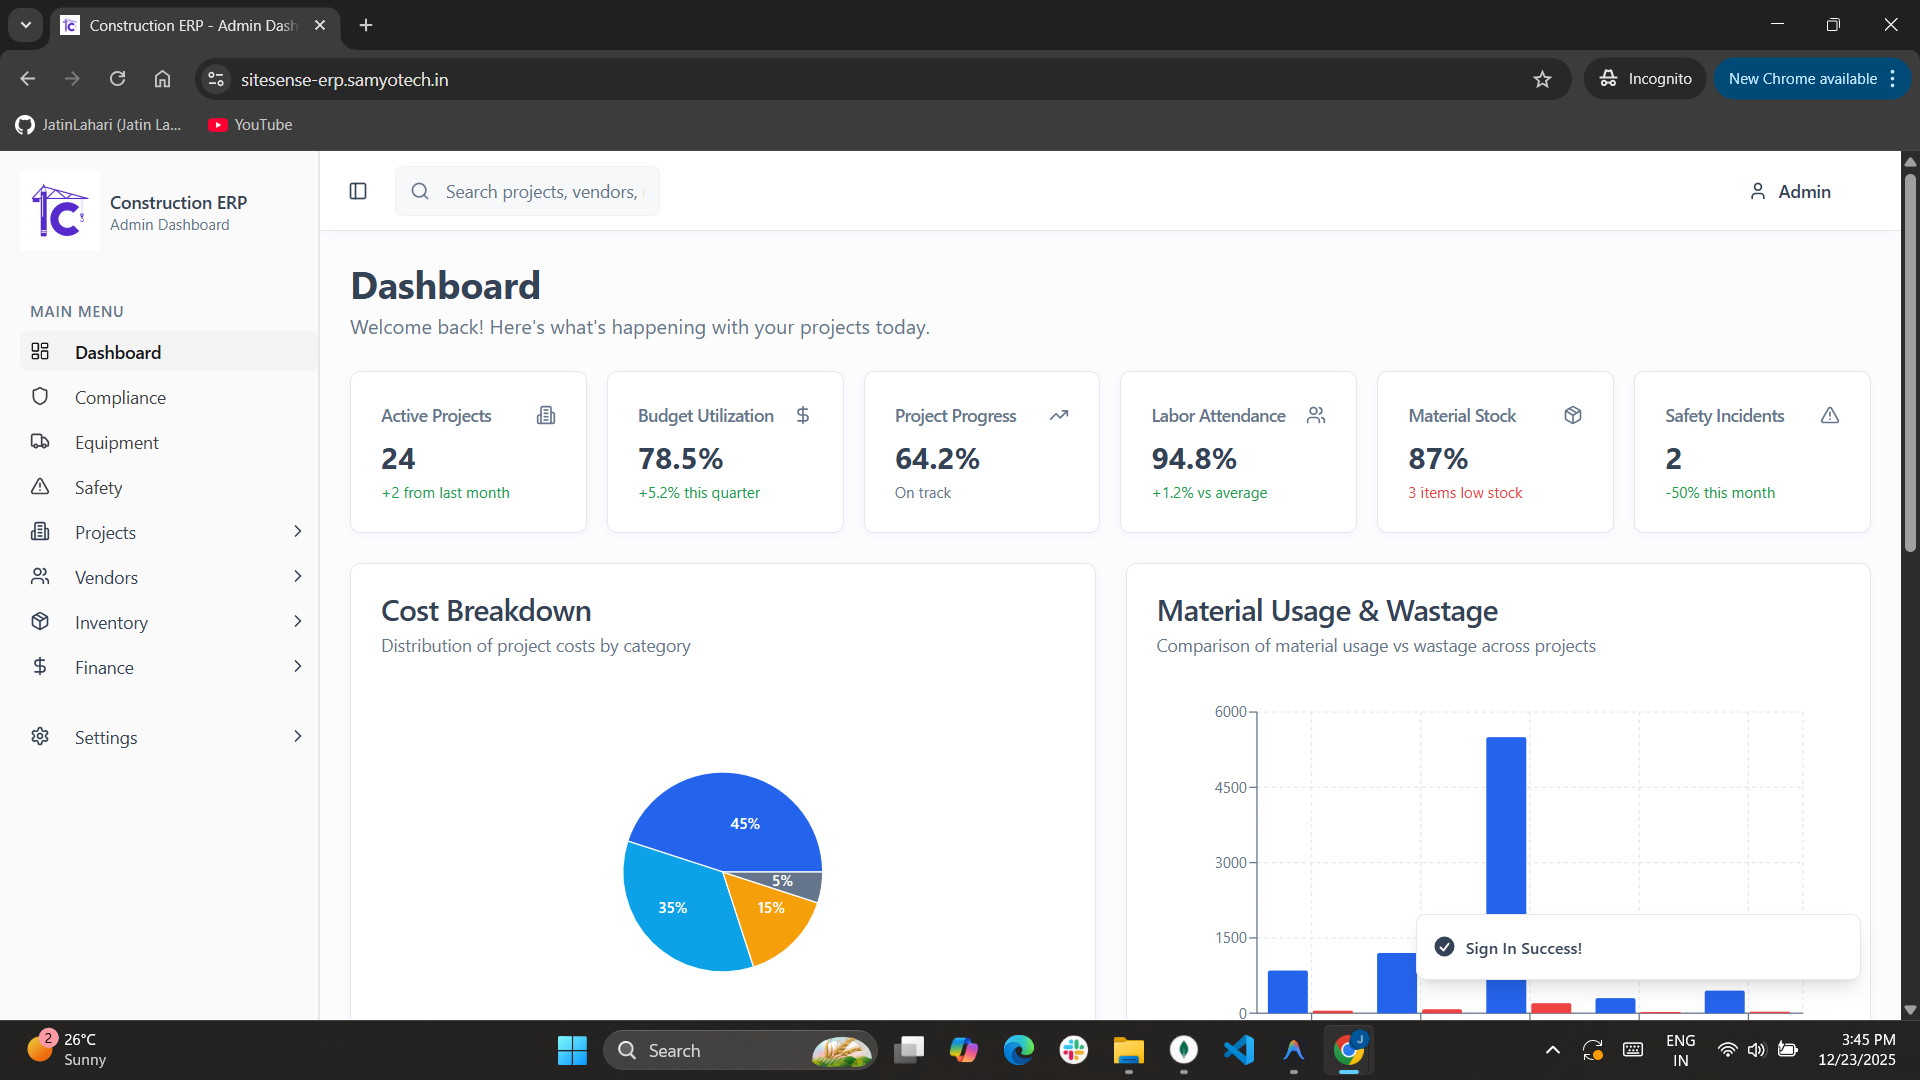Click the Active Projects building icon
Image resolution: width=1920 pixels, height=1080 pixels.
coord(546,415)
